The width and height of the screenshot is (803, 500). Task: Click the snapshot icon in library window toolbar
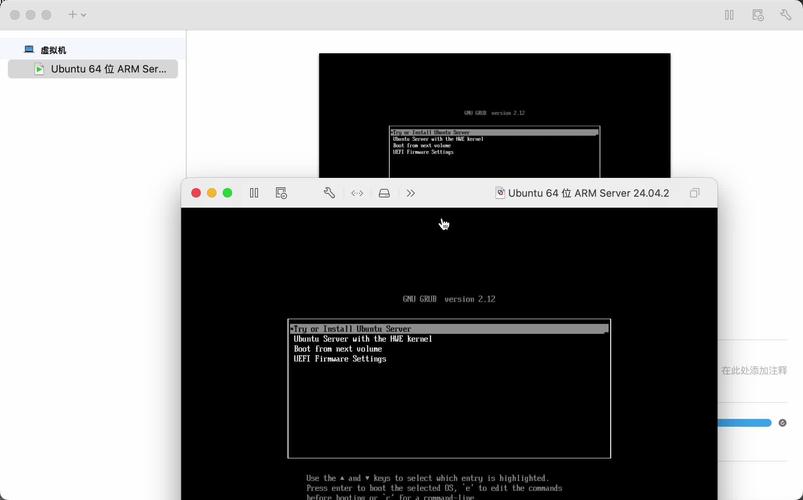[758, 15]
